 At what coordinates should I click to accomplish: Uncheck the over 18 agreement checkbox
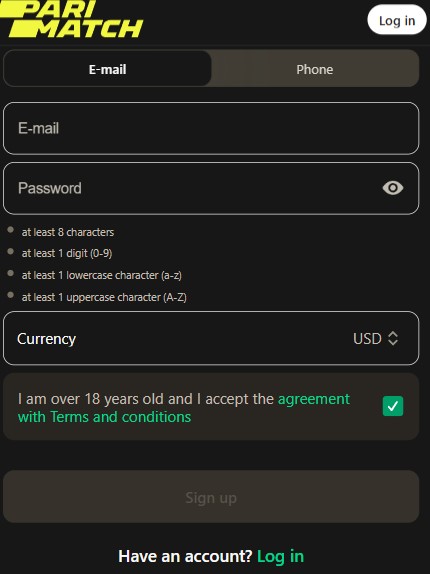393,406
